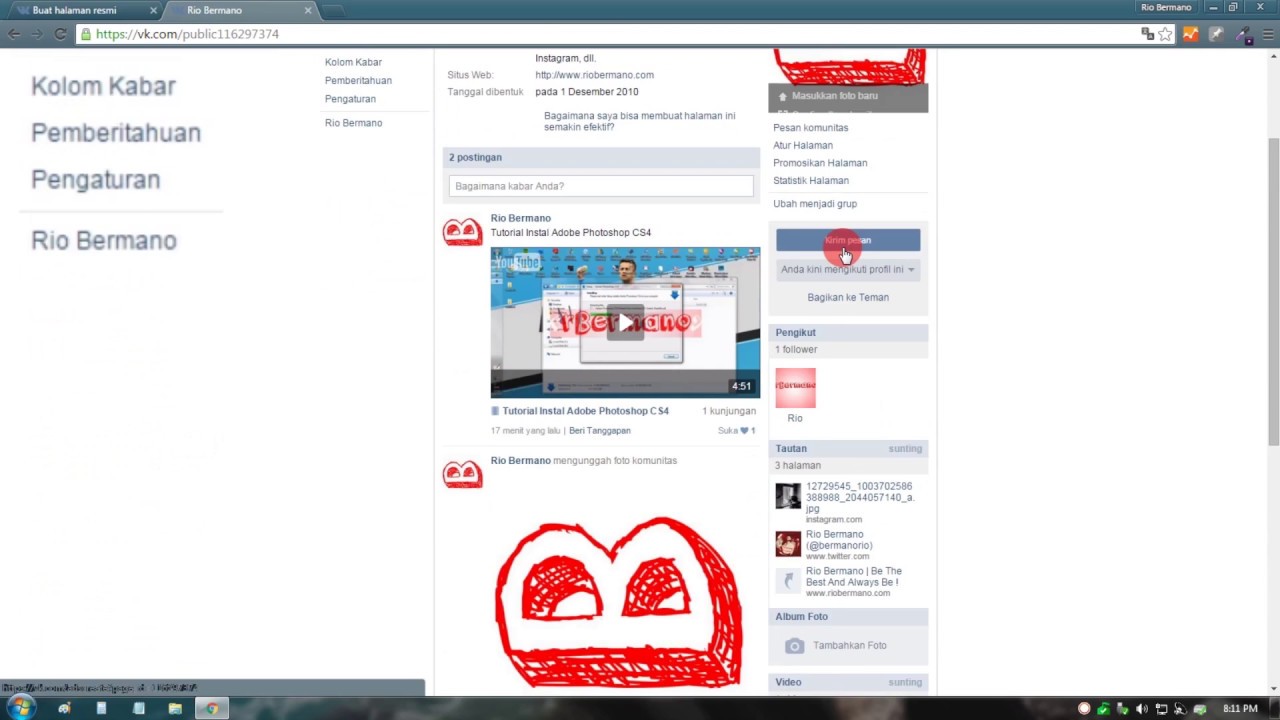Open 'Pesan komunitas' link

[x=810, y=128]
